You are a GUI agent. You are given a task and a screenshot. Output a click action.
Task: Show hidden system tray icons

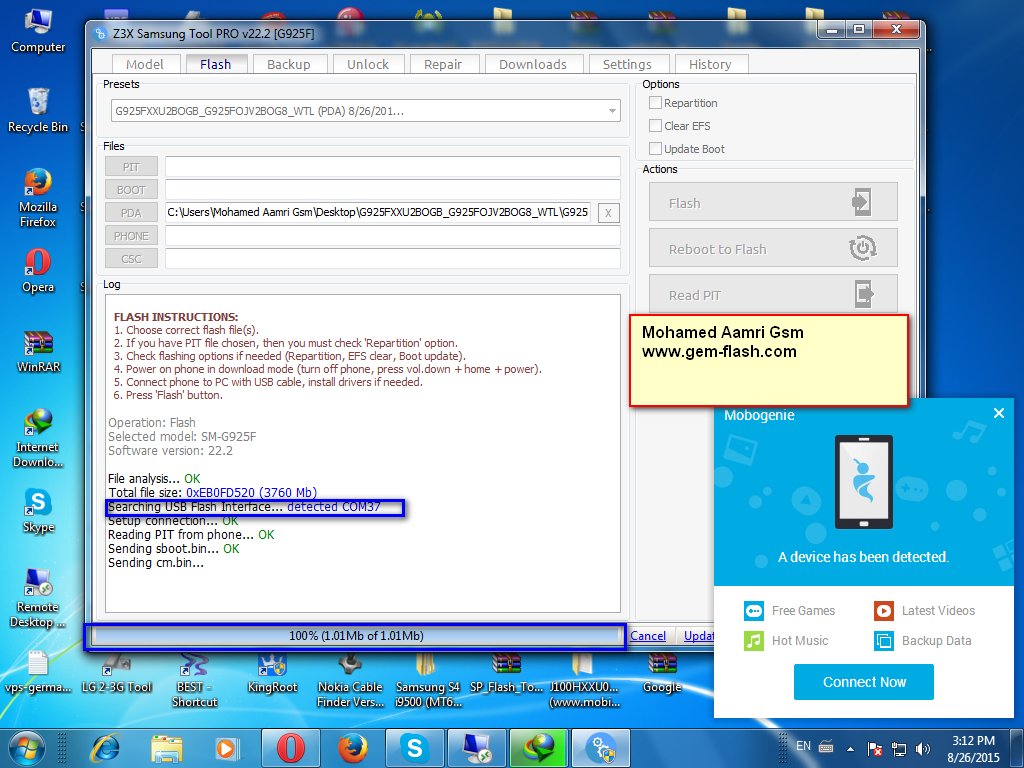tap(850, 748)
